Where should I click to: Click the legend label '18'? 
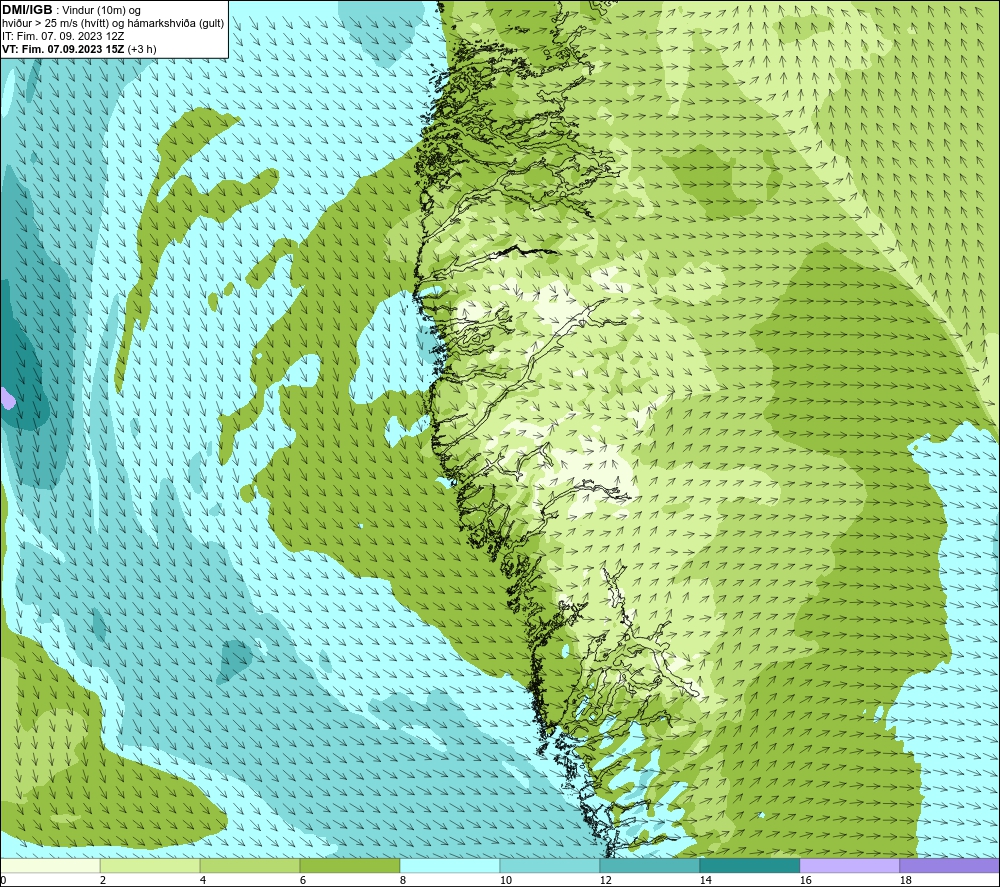click(905, 880)
